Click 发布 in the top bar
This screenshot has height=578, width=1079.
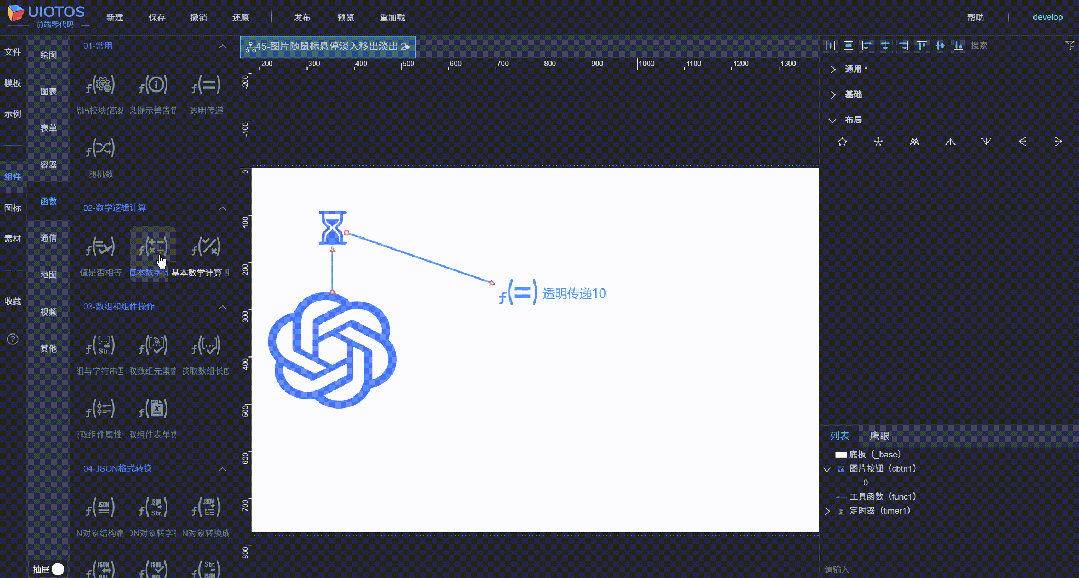tap(302, 17)
